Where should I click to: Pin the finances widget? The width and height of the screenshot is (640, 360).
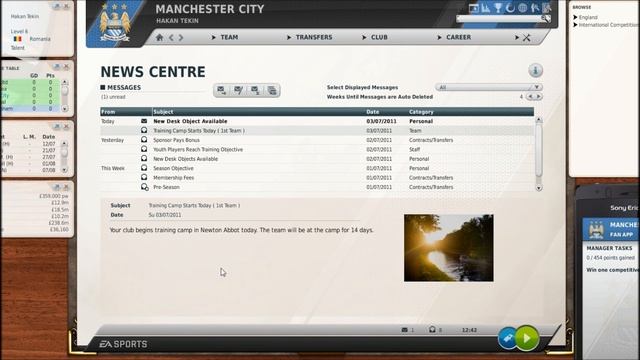57,187
